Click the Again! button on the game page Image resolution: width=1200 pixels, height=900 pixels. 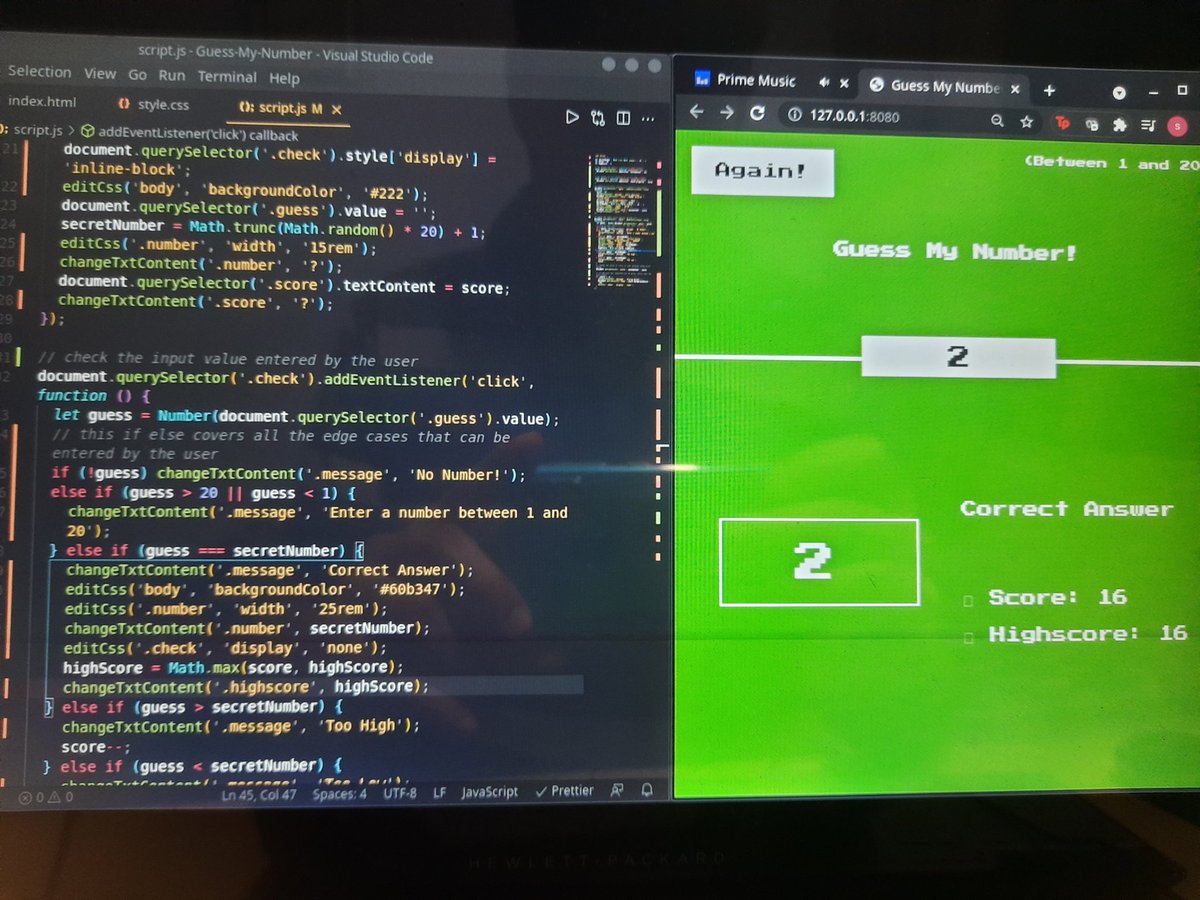[762, 171]
